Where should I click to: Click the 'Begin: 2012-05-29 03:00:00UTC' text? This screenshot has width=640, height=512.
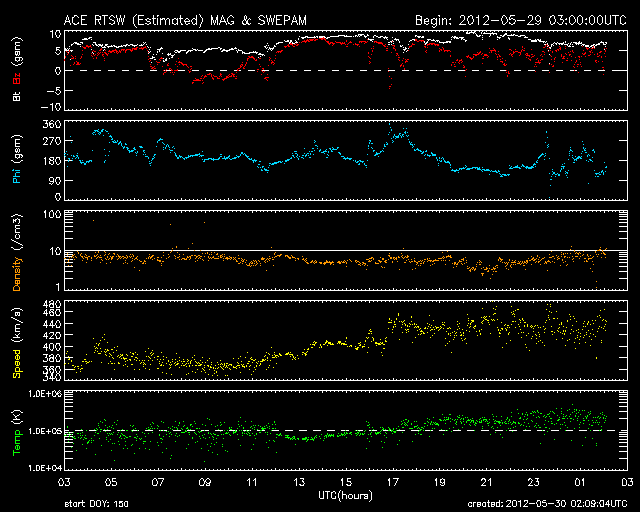click(521, 20)
